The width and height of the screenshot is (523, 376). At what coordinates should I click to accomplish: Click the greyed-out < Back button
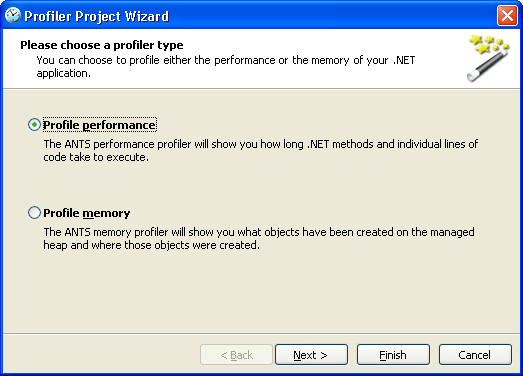coord(236,355)
